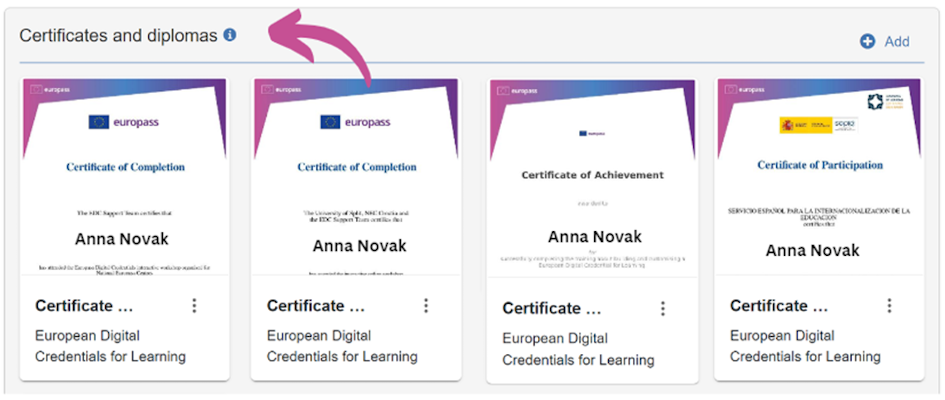The width and height of the screenshot is (945, 400).
Task: Open the three-dot menu on Certificate of Achievement card
Action: coord(663,308)
